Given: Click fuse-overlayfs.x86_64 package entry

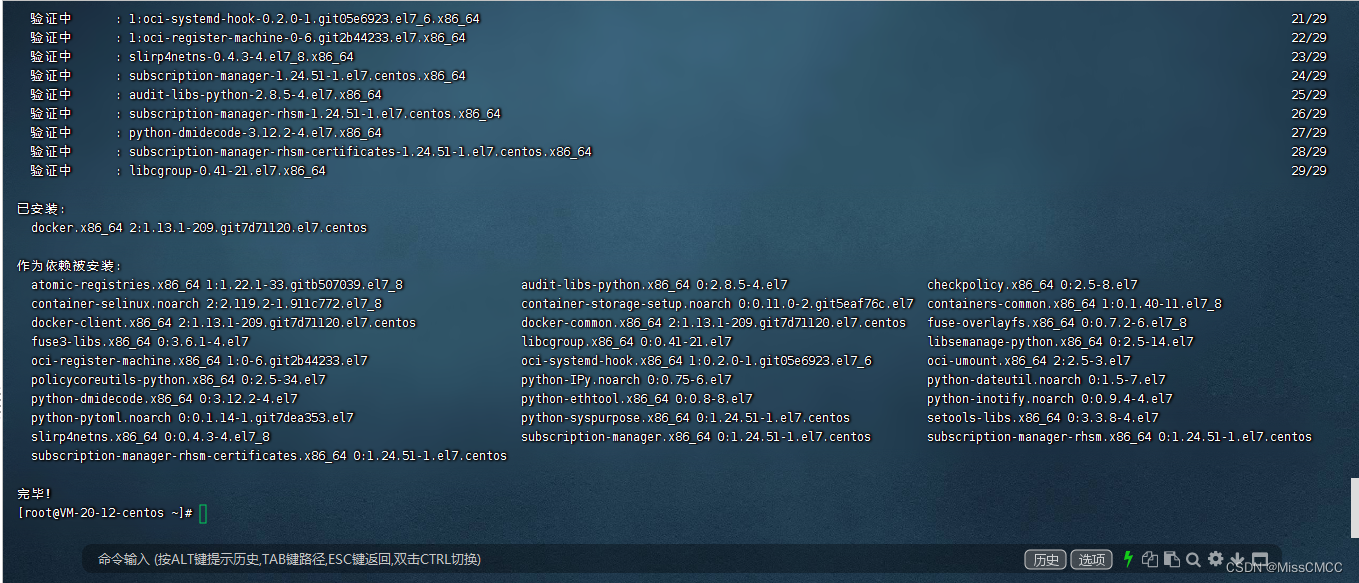Looking at the screenshot, I should [x=1057, y=323].
